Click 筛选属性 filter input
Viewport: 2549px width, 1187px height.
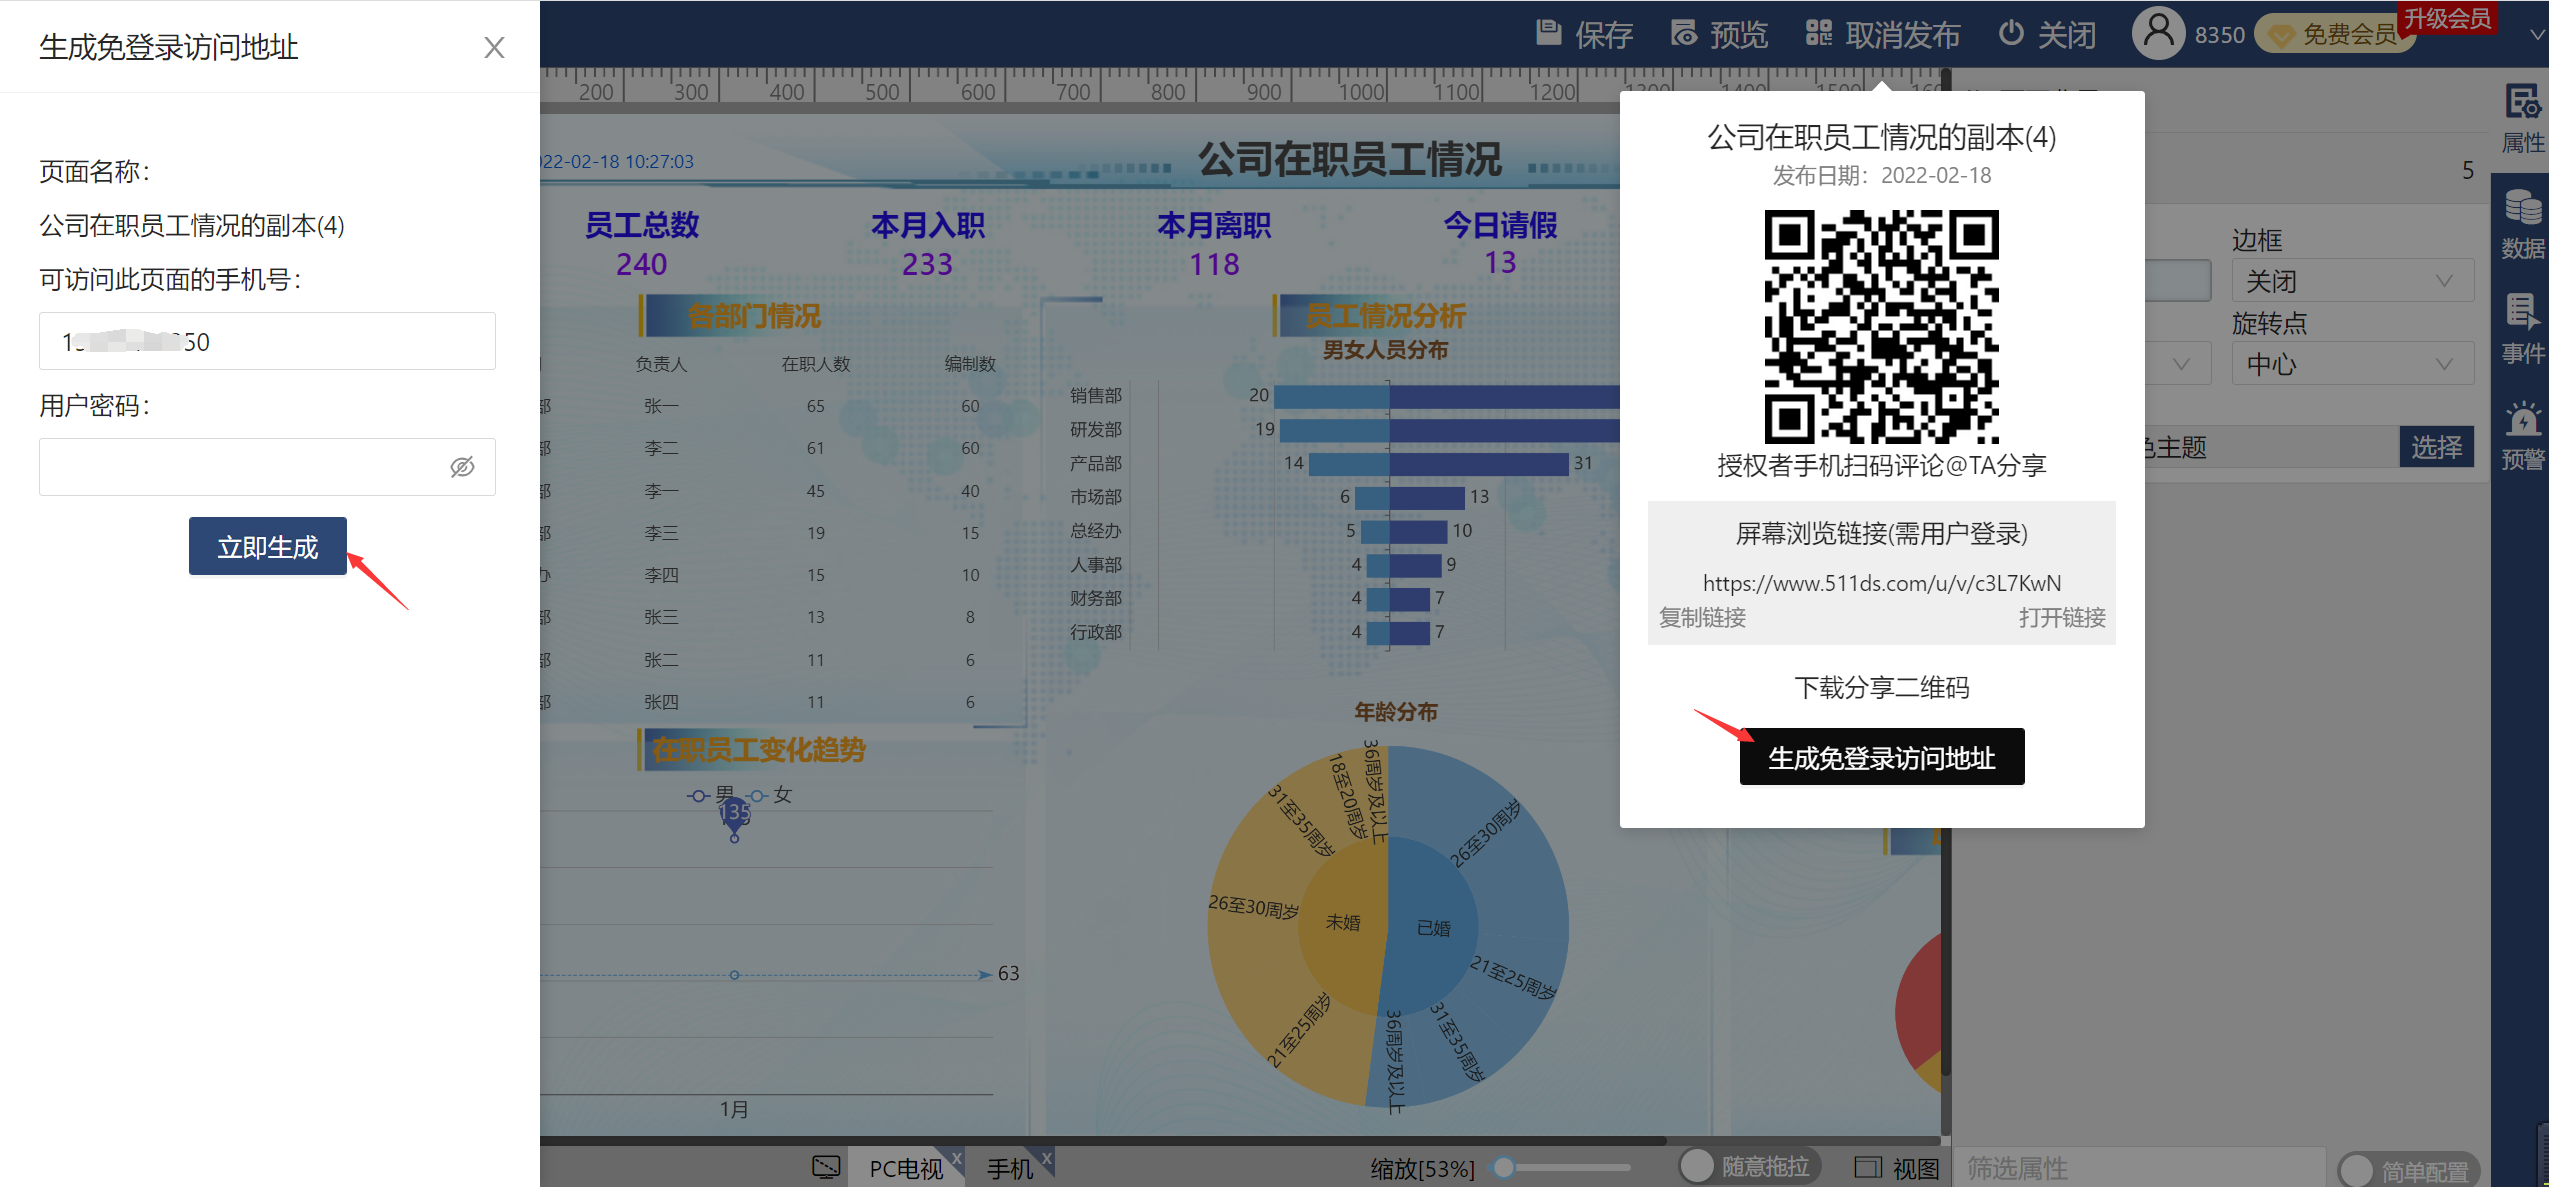2137,1168
